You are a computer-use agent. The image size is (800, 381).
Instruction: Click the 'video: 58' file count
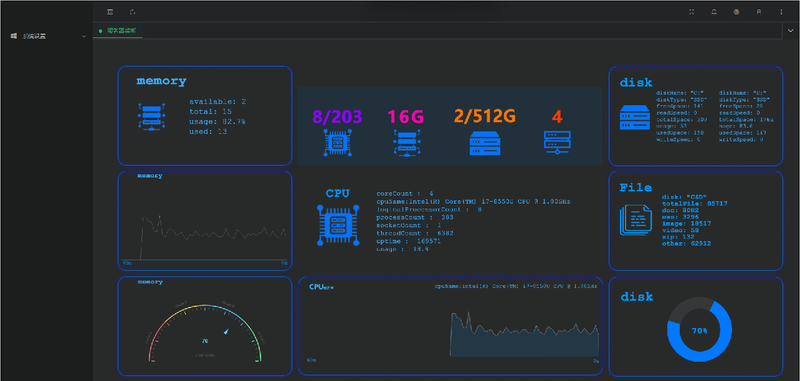pyautogui.click(x=681, y=230)
